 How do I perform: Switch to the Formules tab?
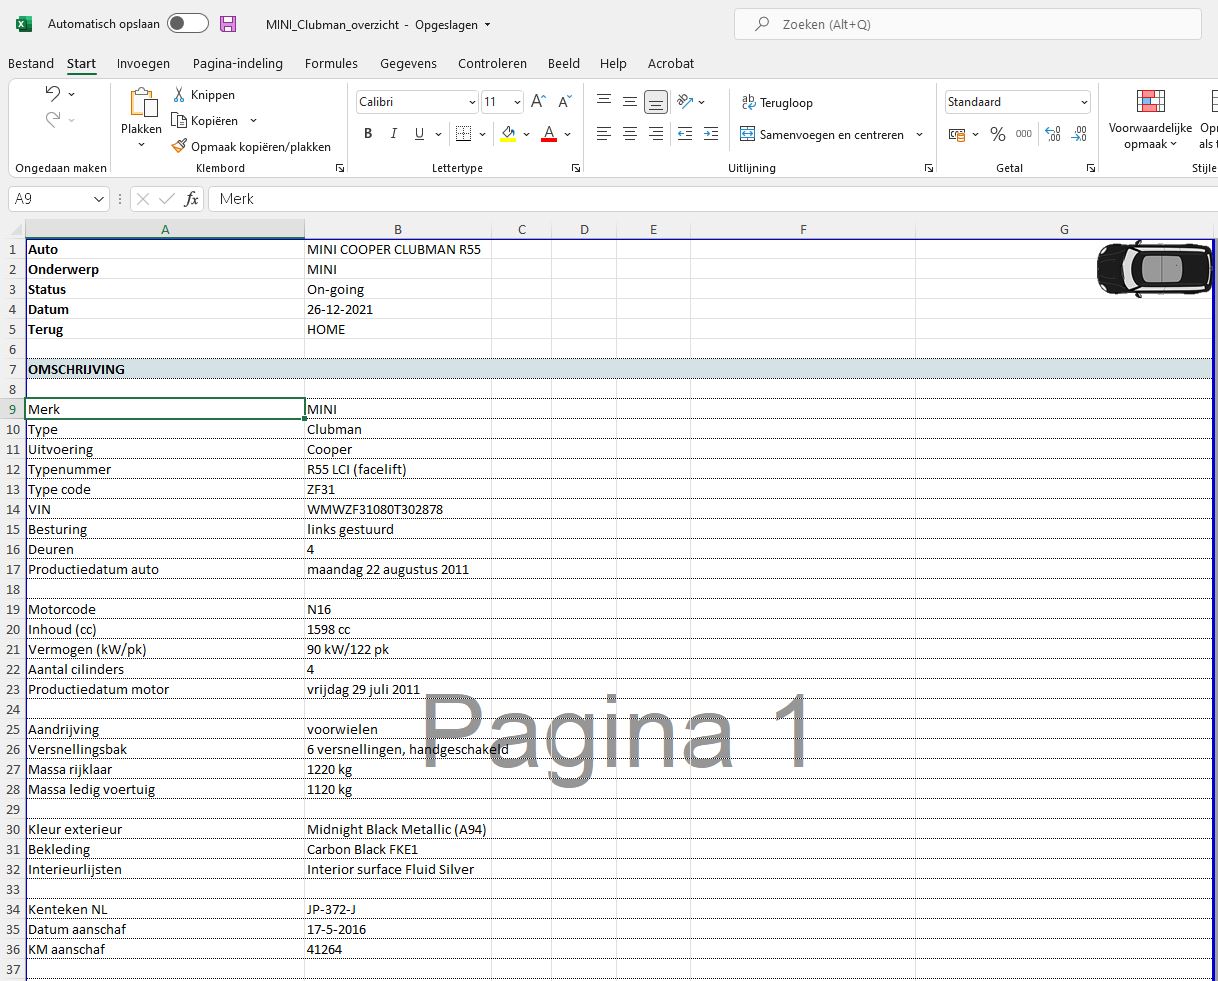331,63
